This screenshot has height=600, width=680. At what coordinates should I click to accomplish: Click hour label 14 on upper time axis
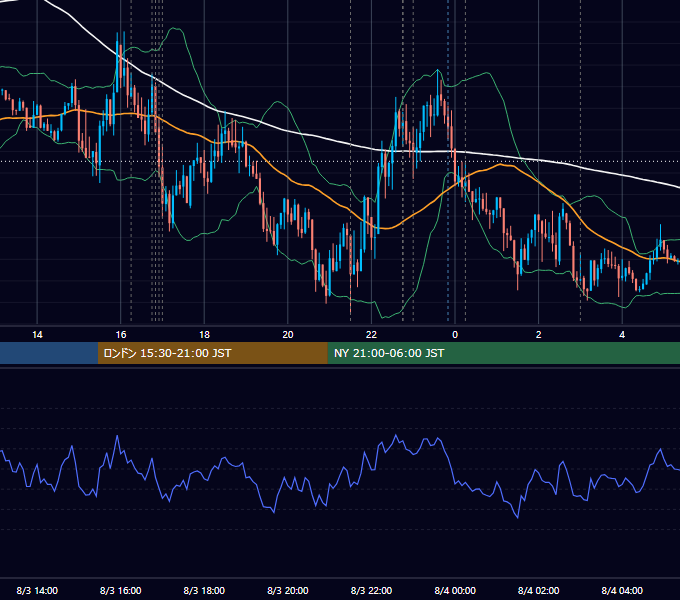tap(37, 335)
